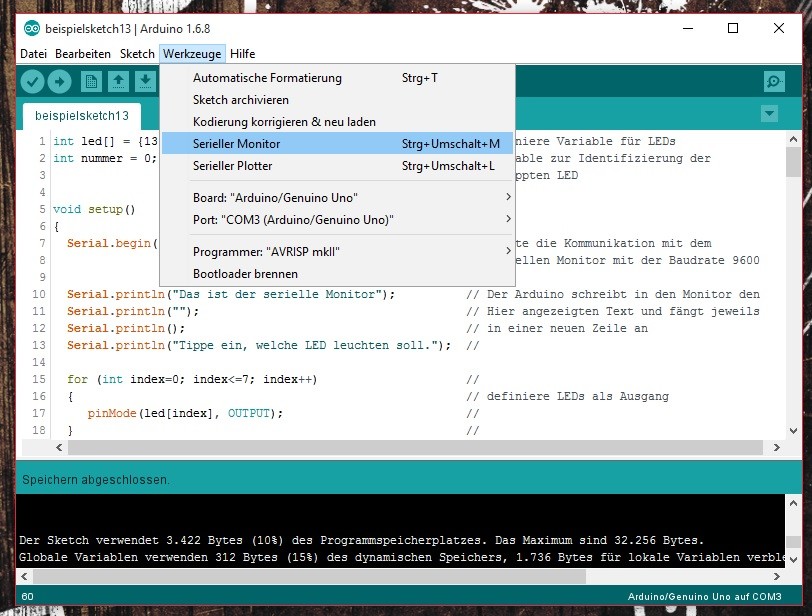Screen dimensions: 812x616
Task: Click the editor vertical scrollbar thumb
Action: (x=793, y=162)
